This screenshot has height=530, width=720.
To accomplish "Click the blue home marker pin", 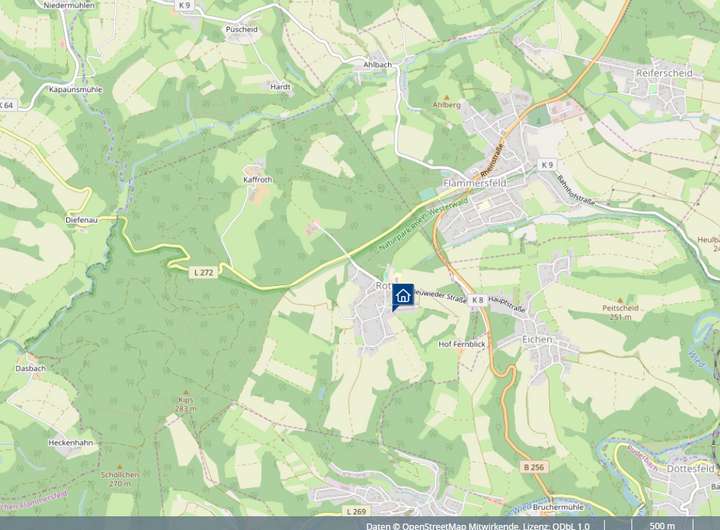I will coord(402,296).
